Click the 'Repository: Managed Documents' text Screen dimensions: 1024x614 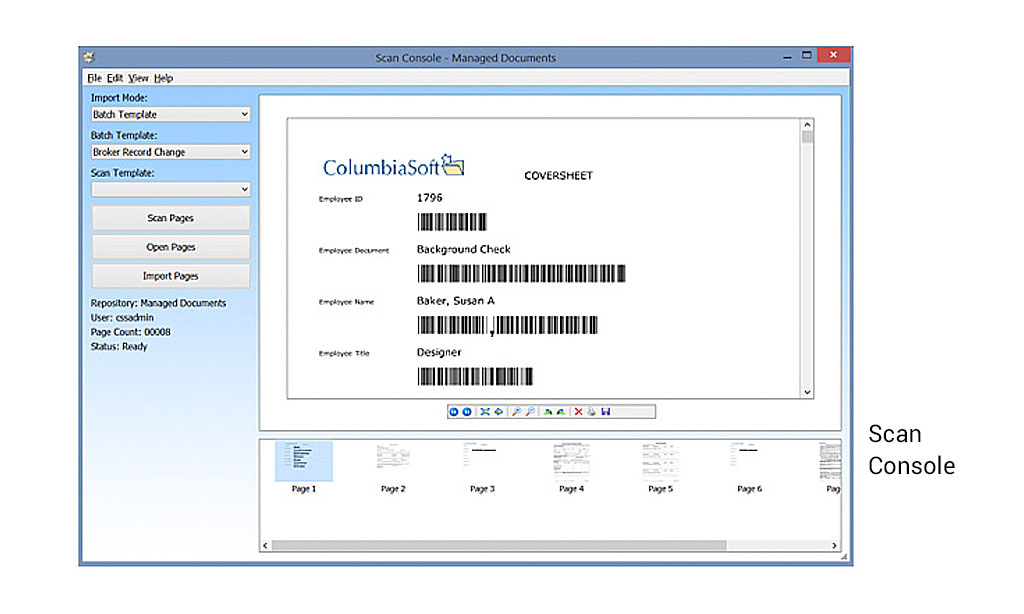[158, 303]
